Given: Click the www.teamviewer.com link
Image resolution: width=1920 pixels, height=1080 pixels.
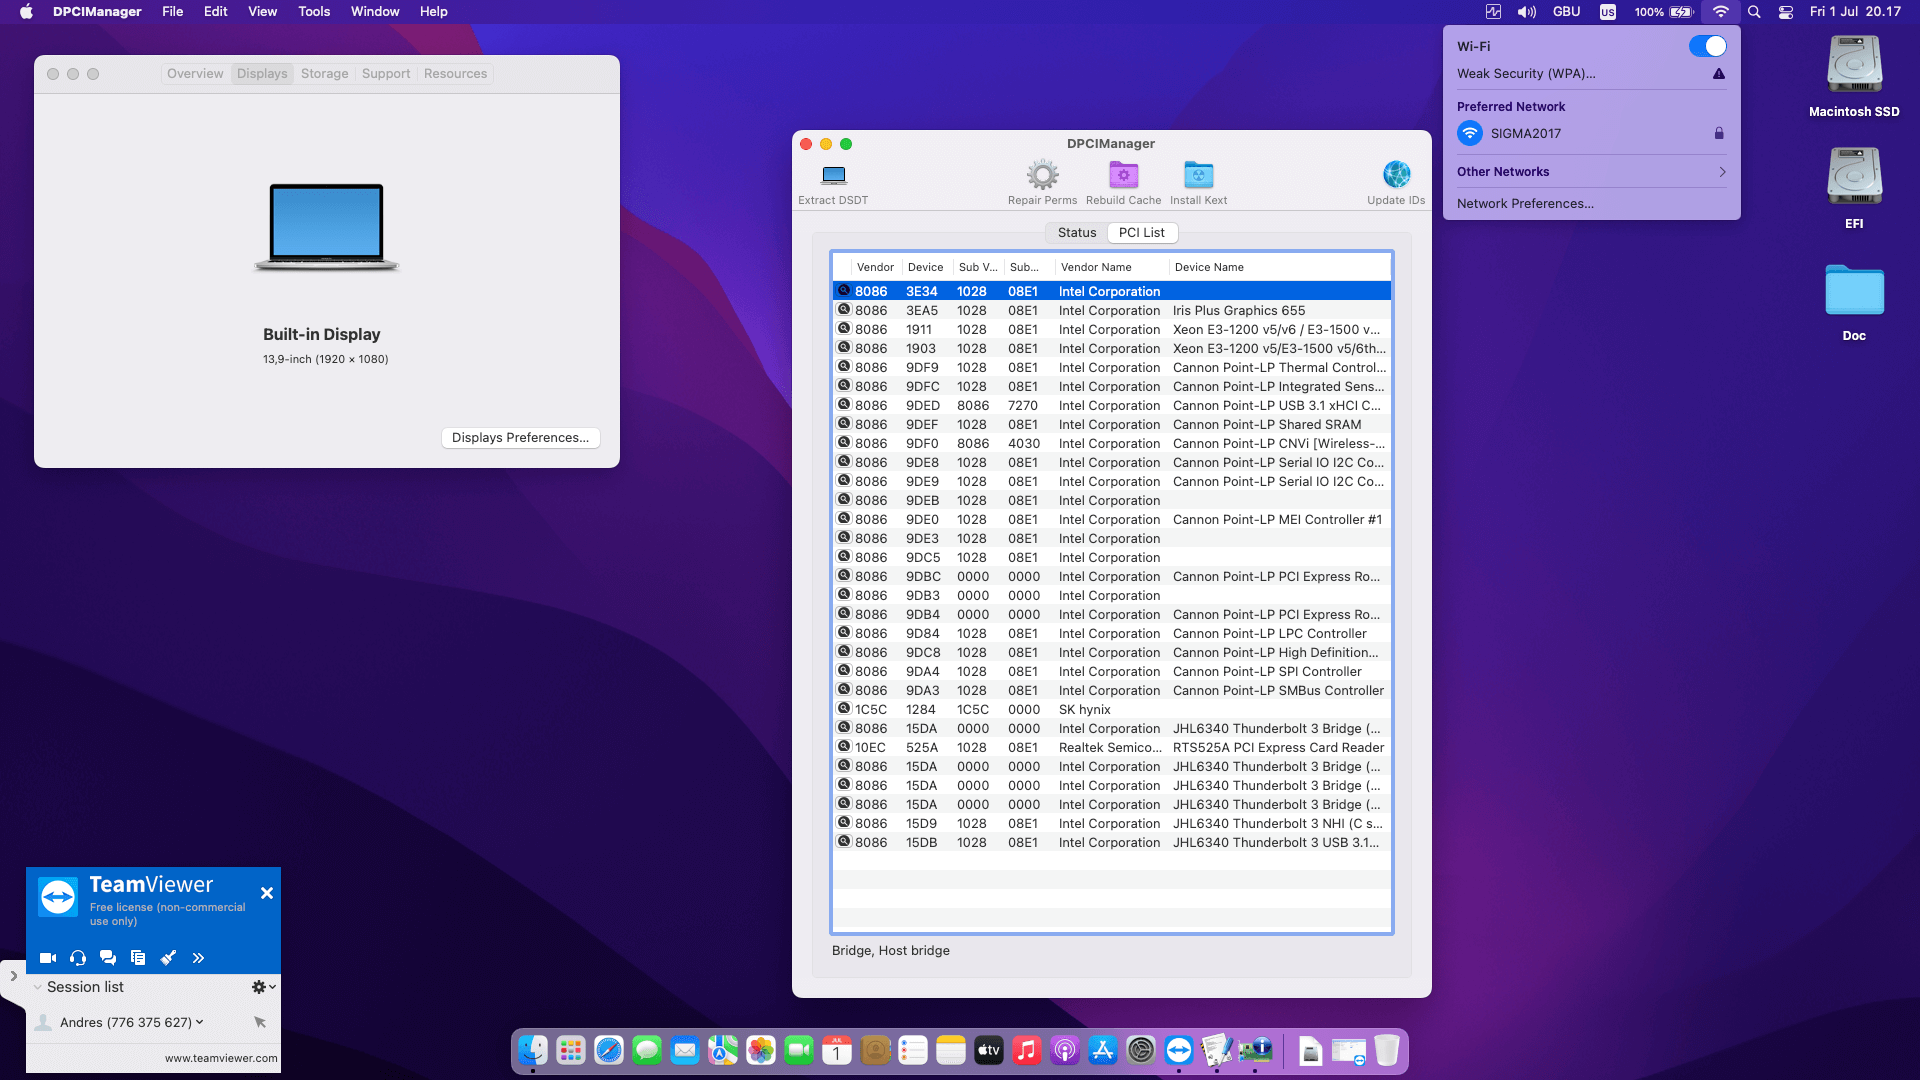Looking at the screenshot, I should (x=221, y=1058).
